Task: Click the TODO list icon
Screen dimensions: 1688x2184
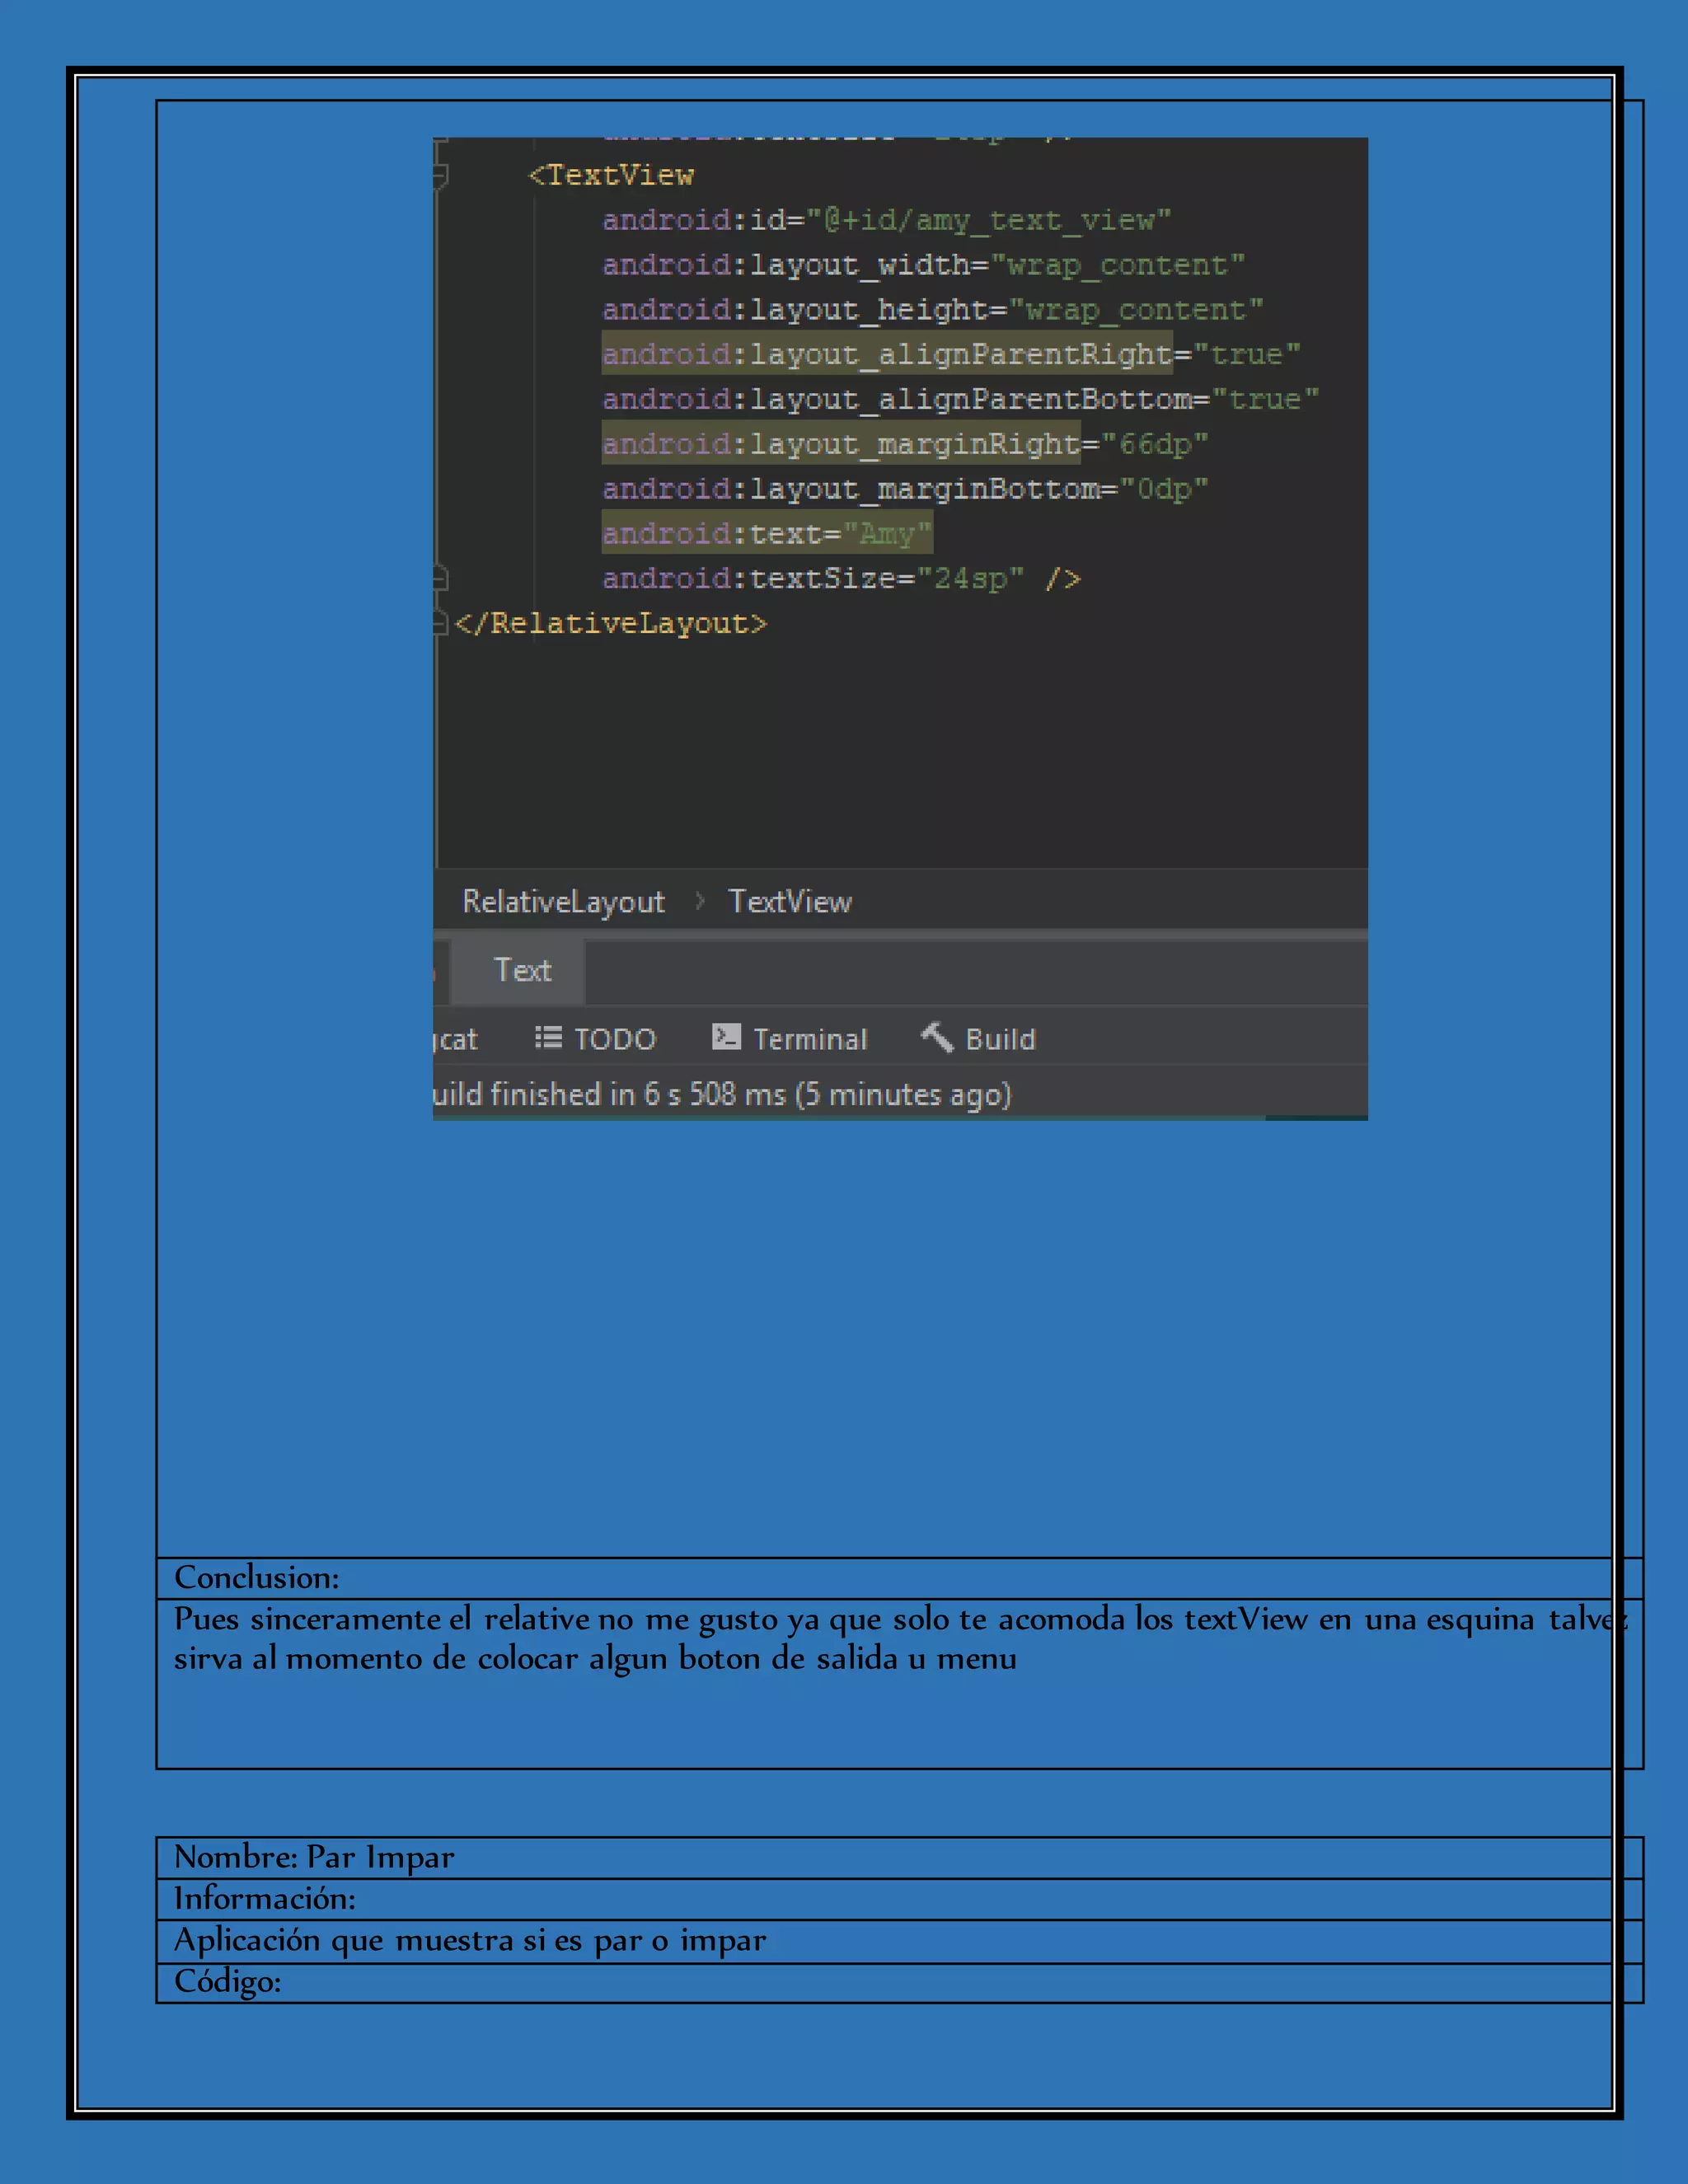Action: tap(548, 1037)
